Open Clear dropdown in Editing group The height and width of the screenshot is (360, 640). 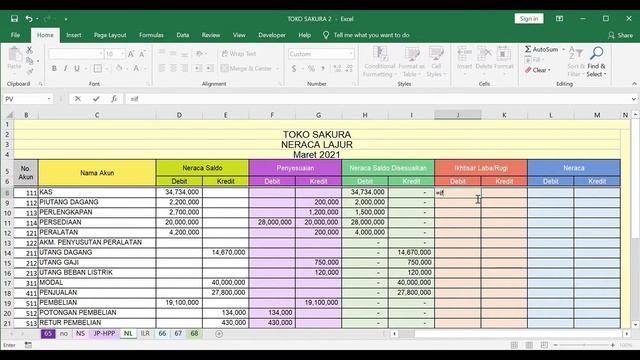coord(538,70)
